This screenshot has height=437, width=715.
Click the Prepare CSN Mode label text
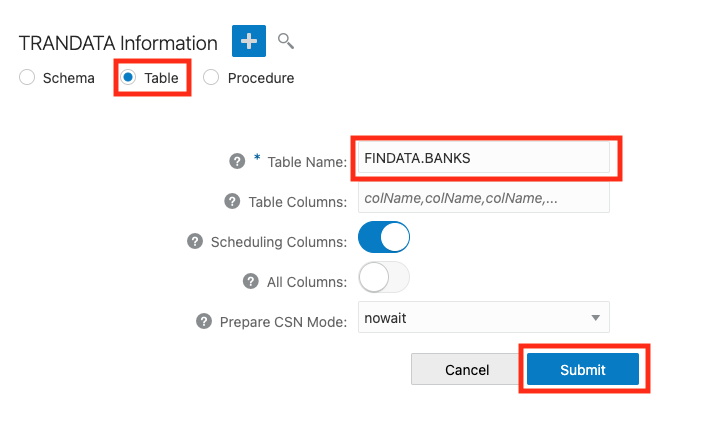click(283, 321)
